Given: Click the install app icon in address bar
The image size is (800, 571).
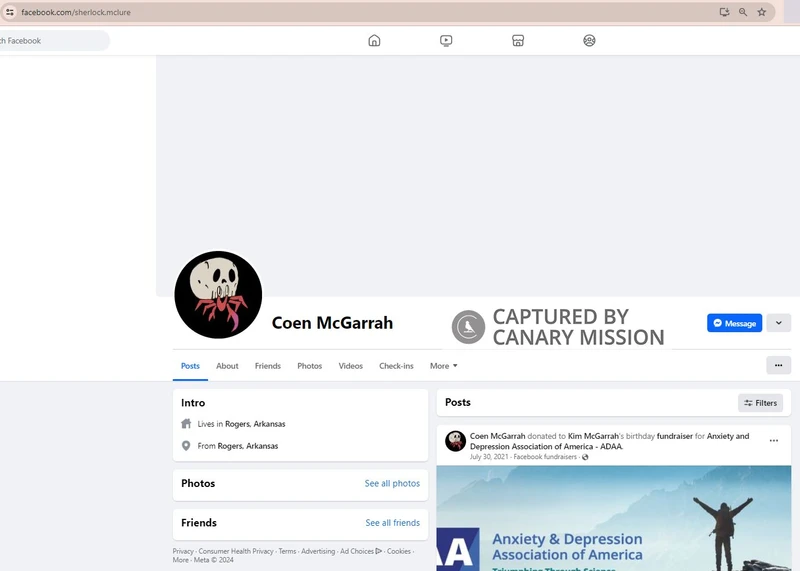Looking at the screenshot, I should (x=724, y=12).
